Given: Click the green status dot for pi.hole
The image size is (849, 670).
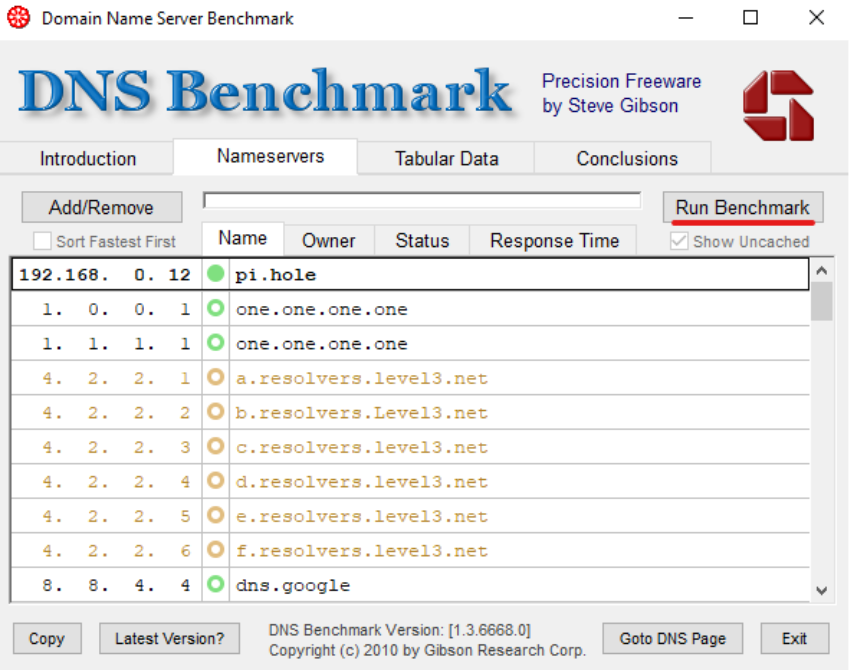Looking at the screenshot, I should pos(215,274).
